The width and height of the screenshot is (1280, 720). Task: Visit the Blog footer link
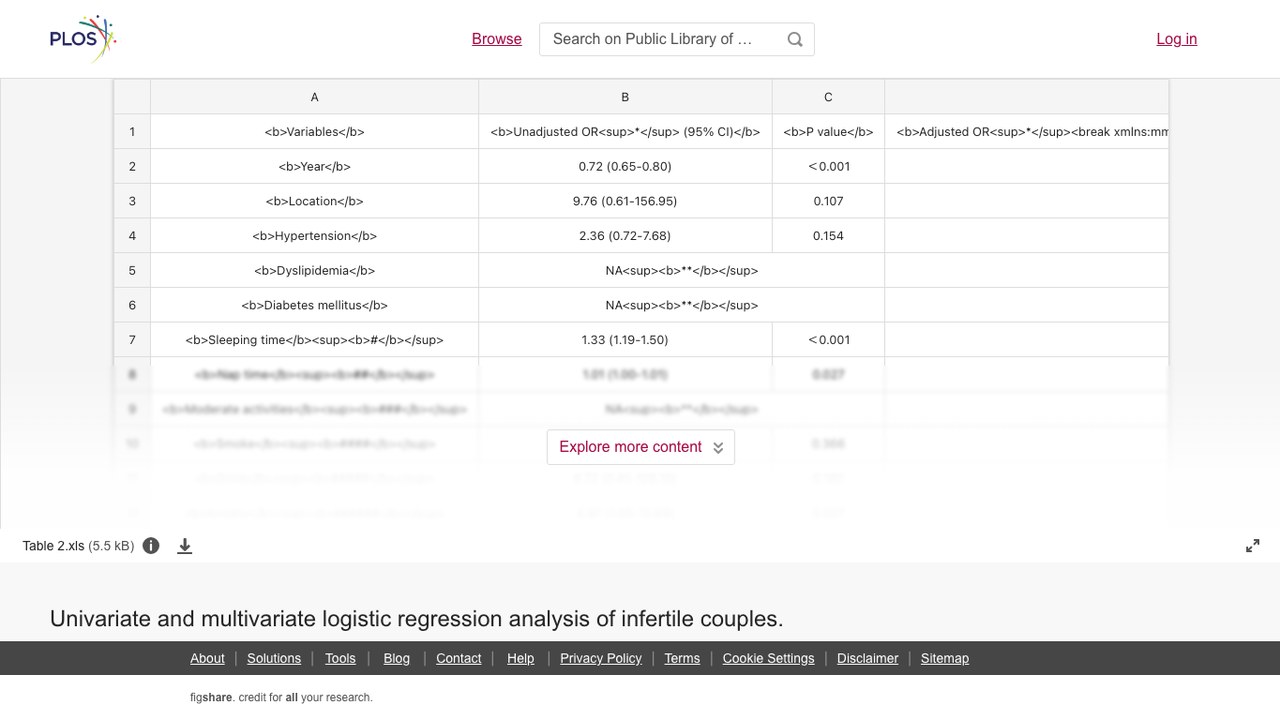[397, 658]
